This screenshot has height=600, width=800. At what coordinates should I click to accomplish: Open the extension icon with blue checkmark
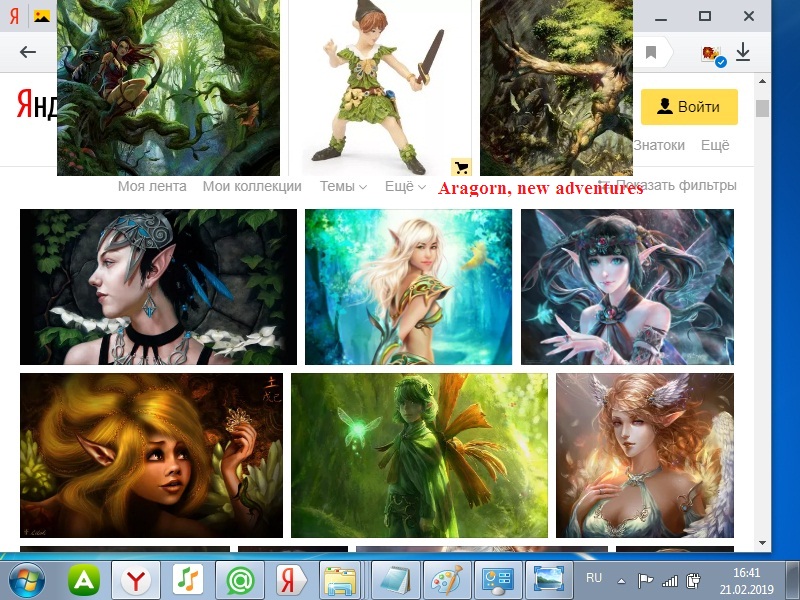pyautogui.click(x=713, y=55)
